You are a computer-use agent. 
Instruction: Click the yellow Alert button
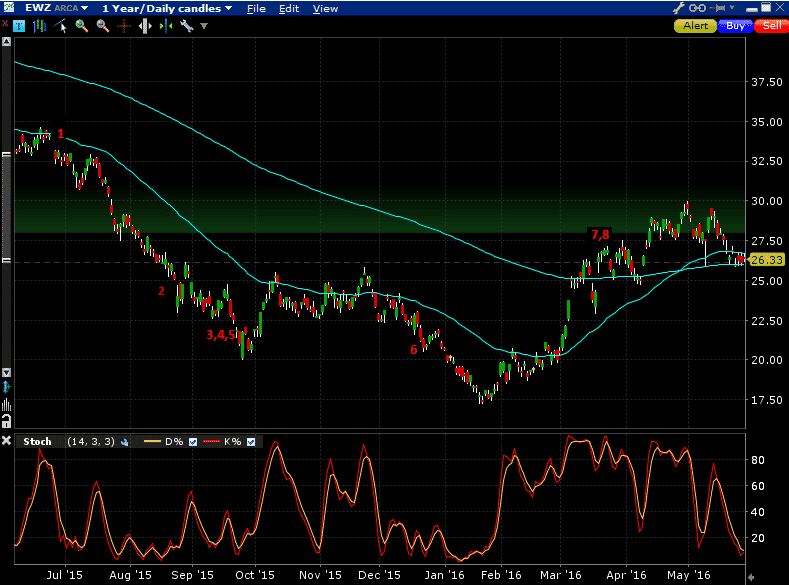pyautogui.click(x=695, y=26)
